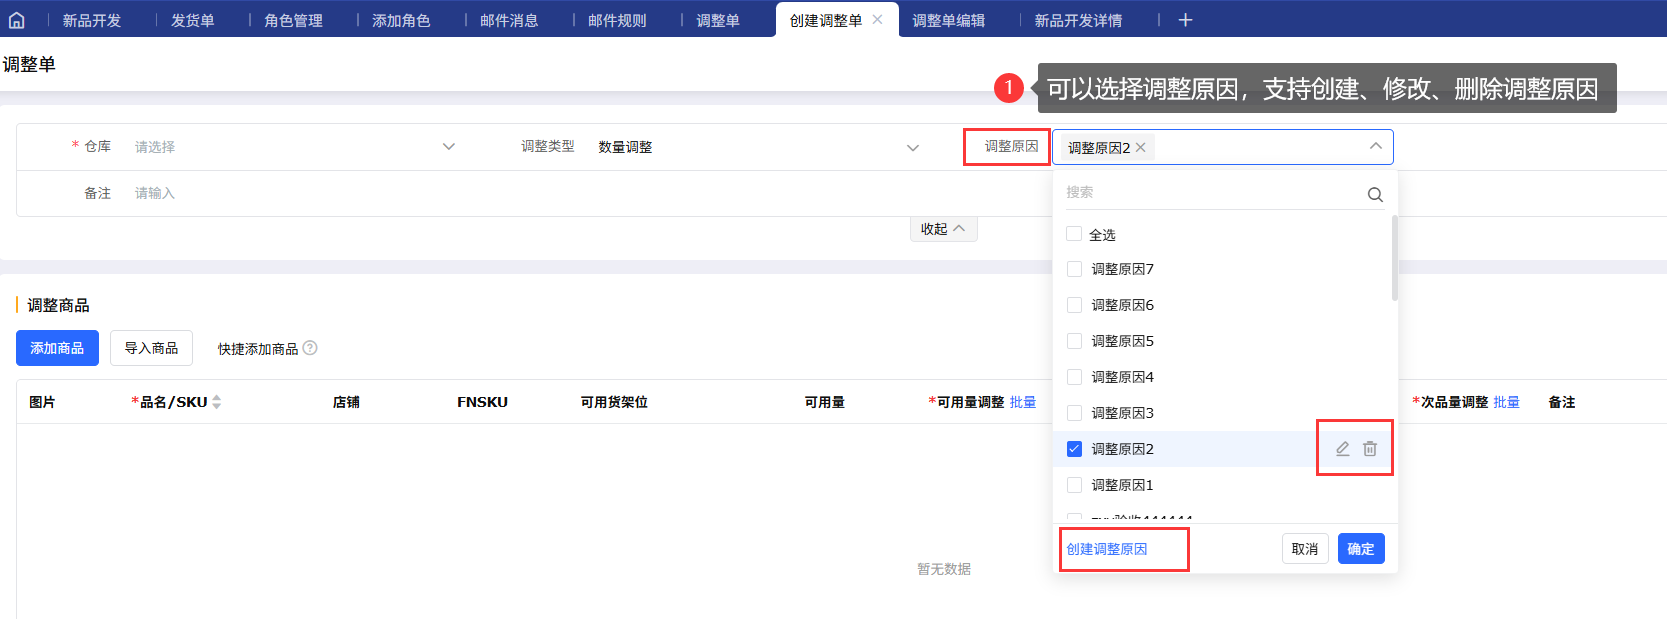Delete 调整原因2 with the trash icon
The width and height of the screenshot is (1667, 619).
1370,449
